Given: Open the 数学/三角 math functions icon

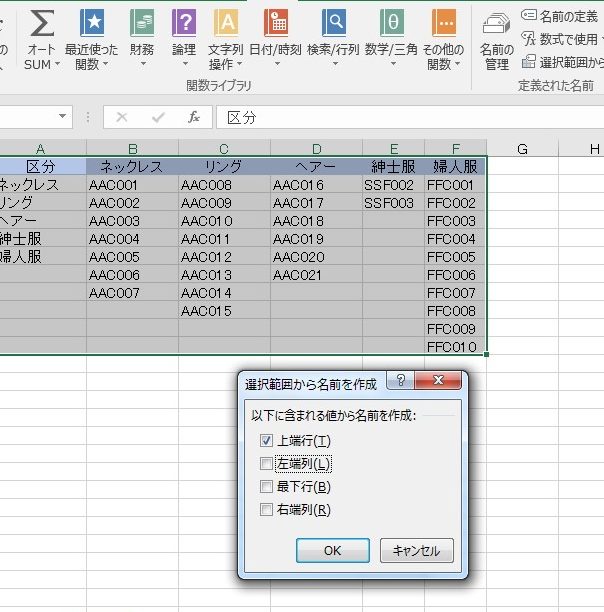Looking at the screenshot, I should tap(391, 23).
